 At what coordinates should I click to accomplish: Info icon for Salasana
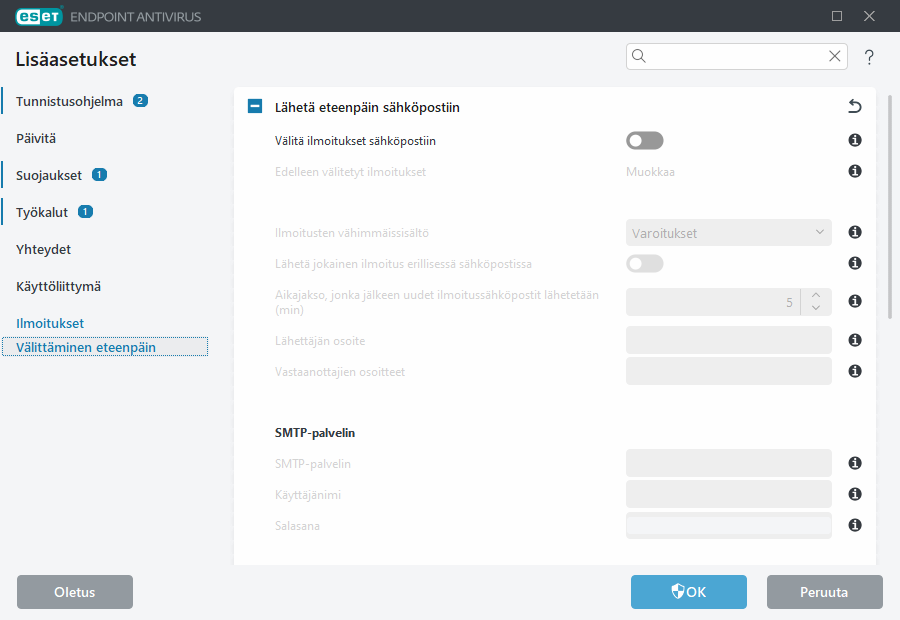(855, 525)
